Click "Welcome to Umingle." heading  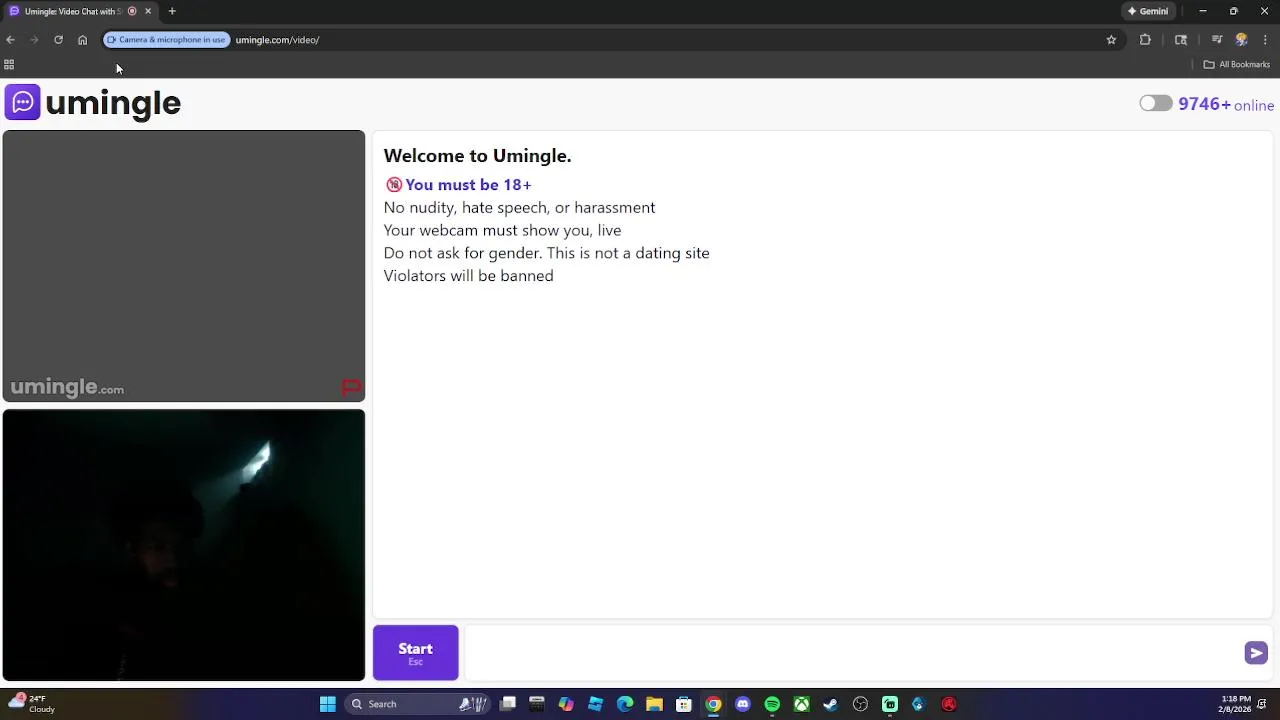477,156
